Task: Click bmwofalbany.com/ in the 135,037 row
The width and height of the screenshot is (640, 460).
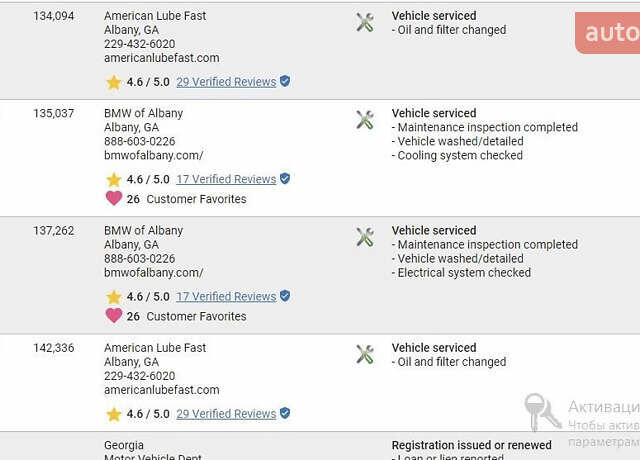Action: (153, 156)
